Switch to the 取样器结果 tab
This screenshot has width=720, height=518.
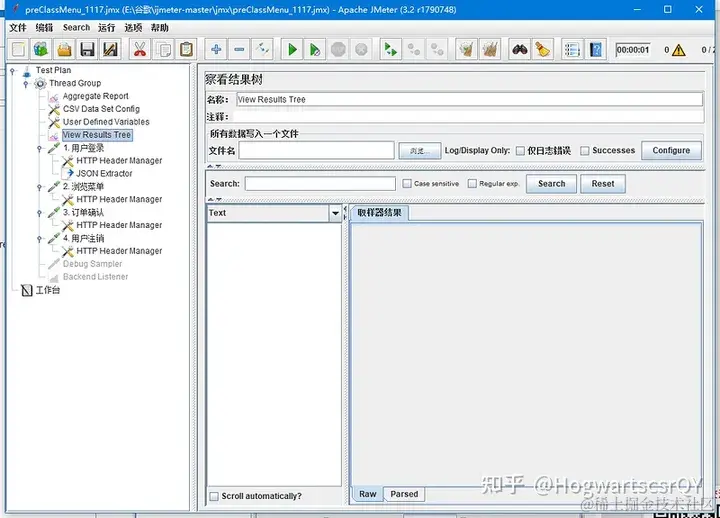point(379,213)
